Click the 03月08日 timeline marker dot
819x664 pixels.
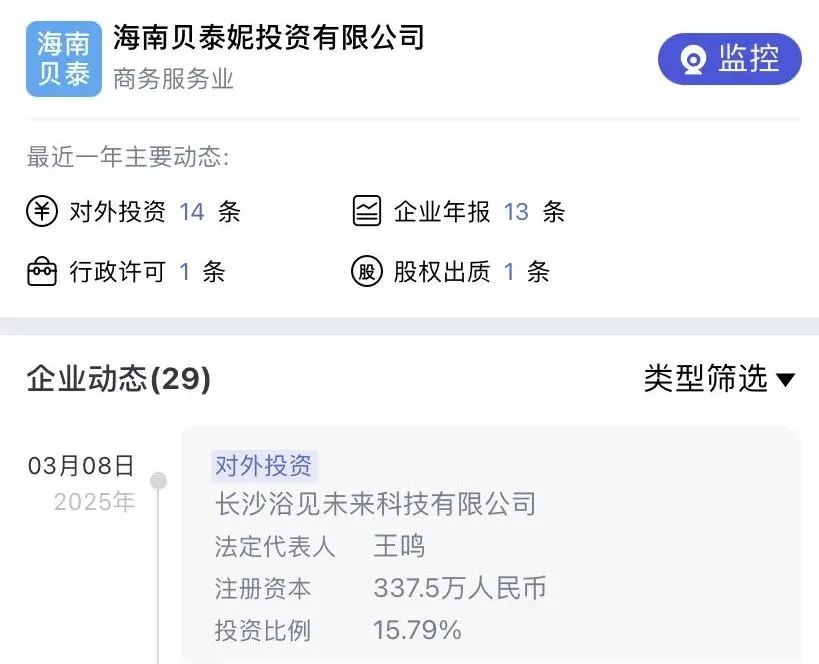(x=159, y=481)
